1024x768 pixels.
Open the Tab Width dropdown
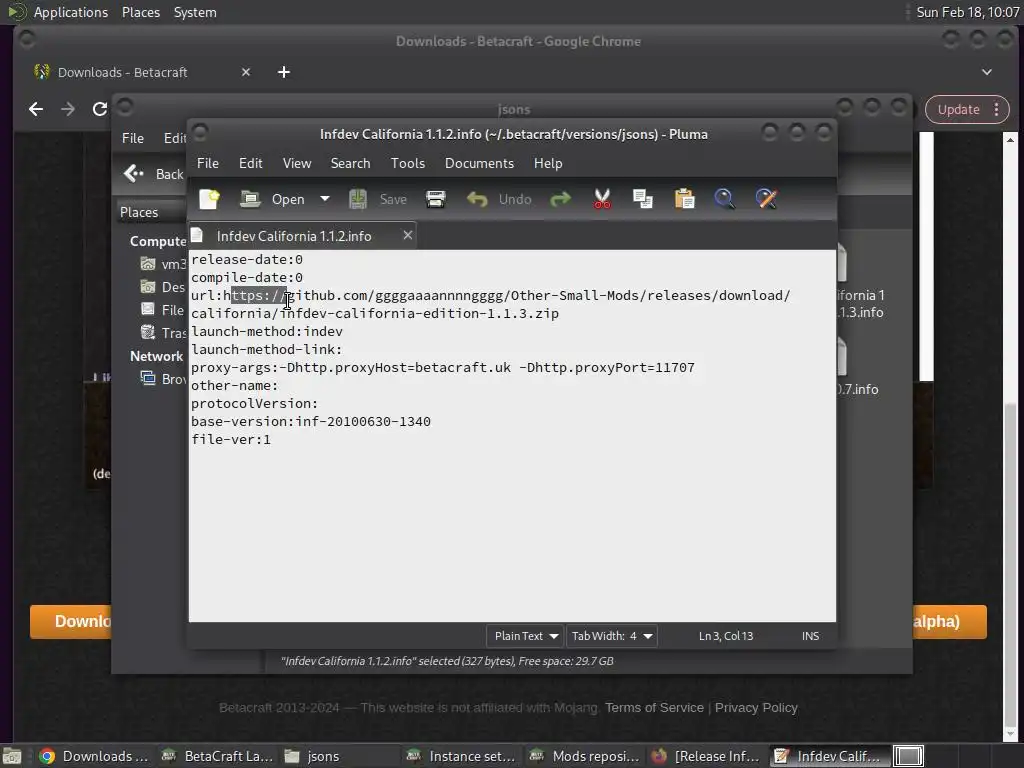point(612,636)
